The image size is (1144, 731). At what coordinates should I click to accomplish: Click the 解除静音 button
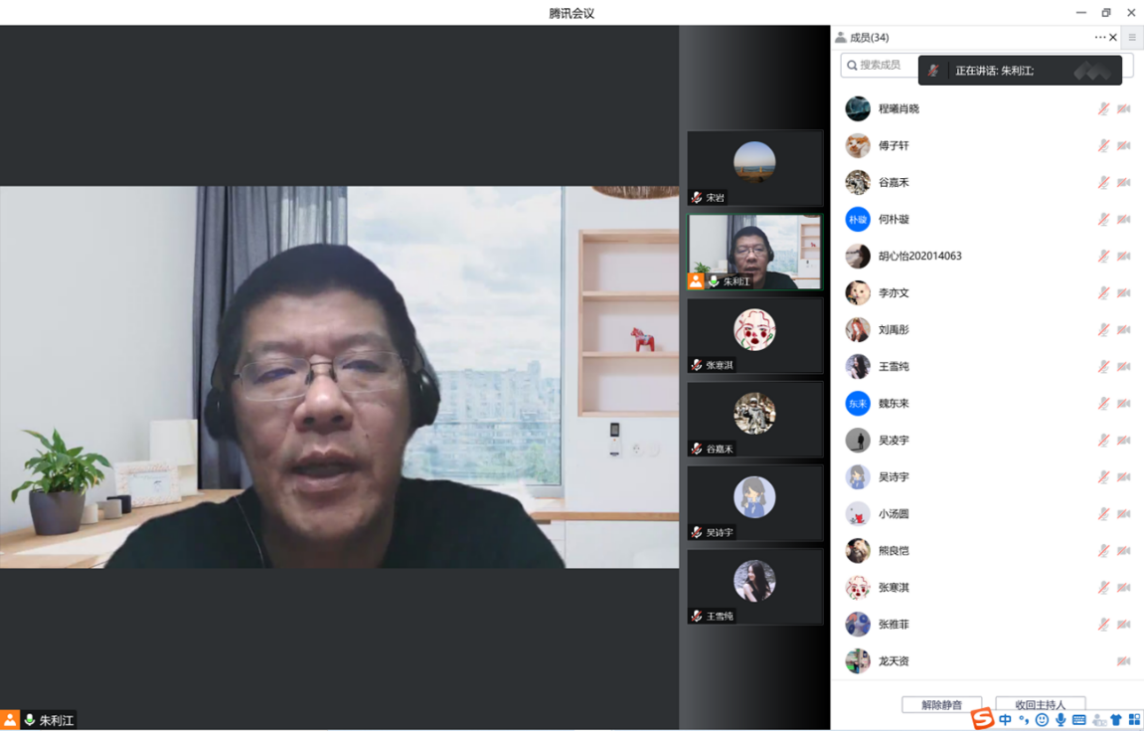(941, 704)
